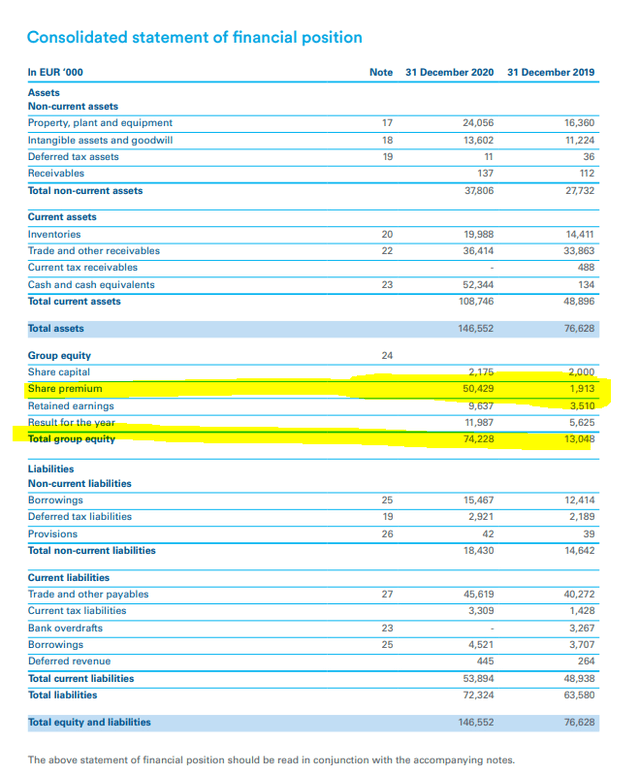The image size is (640, 775).
Task: Click the 'Consolidated statement of financial position' title
Action: pos(194,38)
